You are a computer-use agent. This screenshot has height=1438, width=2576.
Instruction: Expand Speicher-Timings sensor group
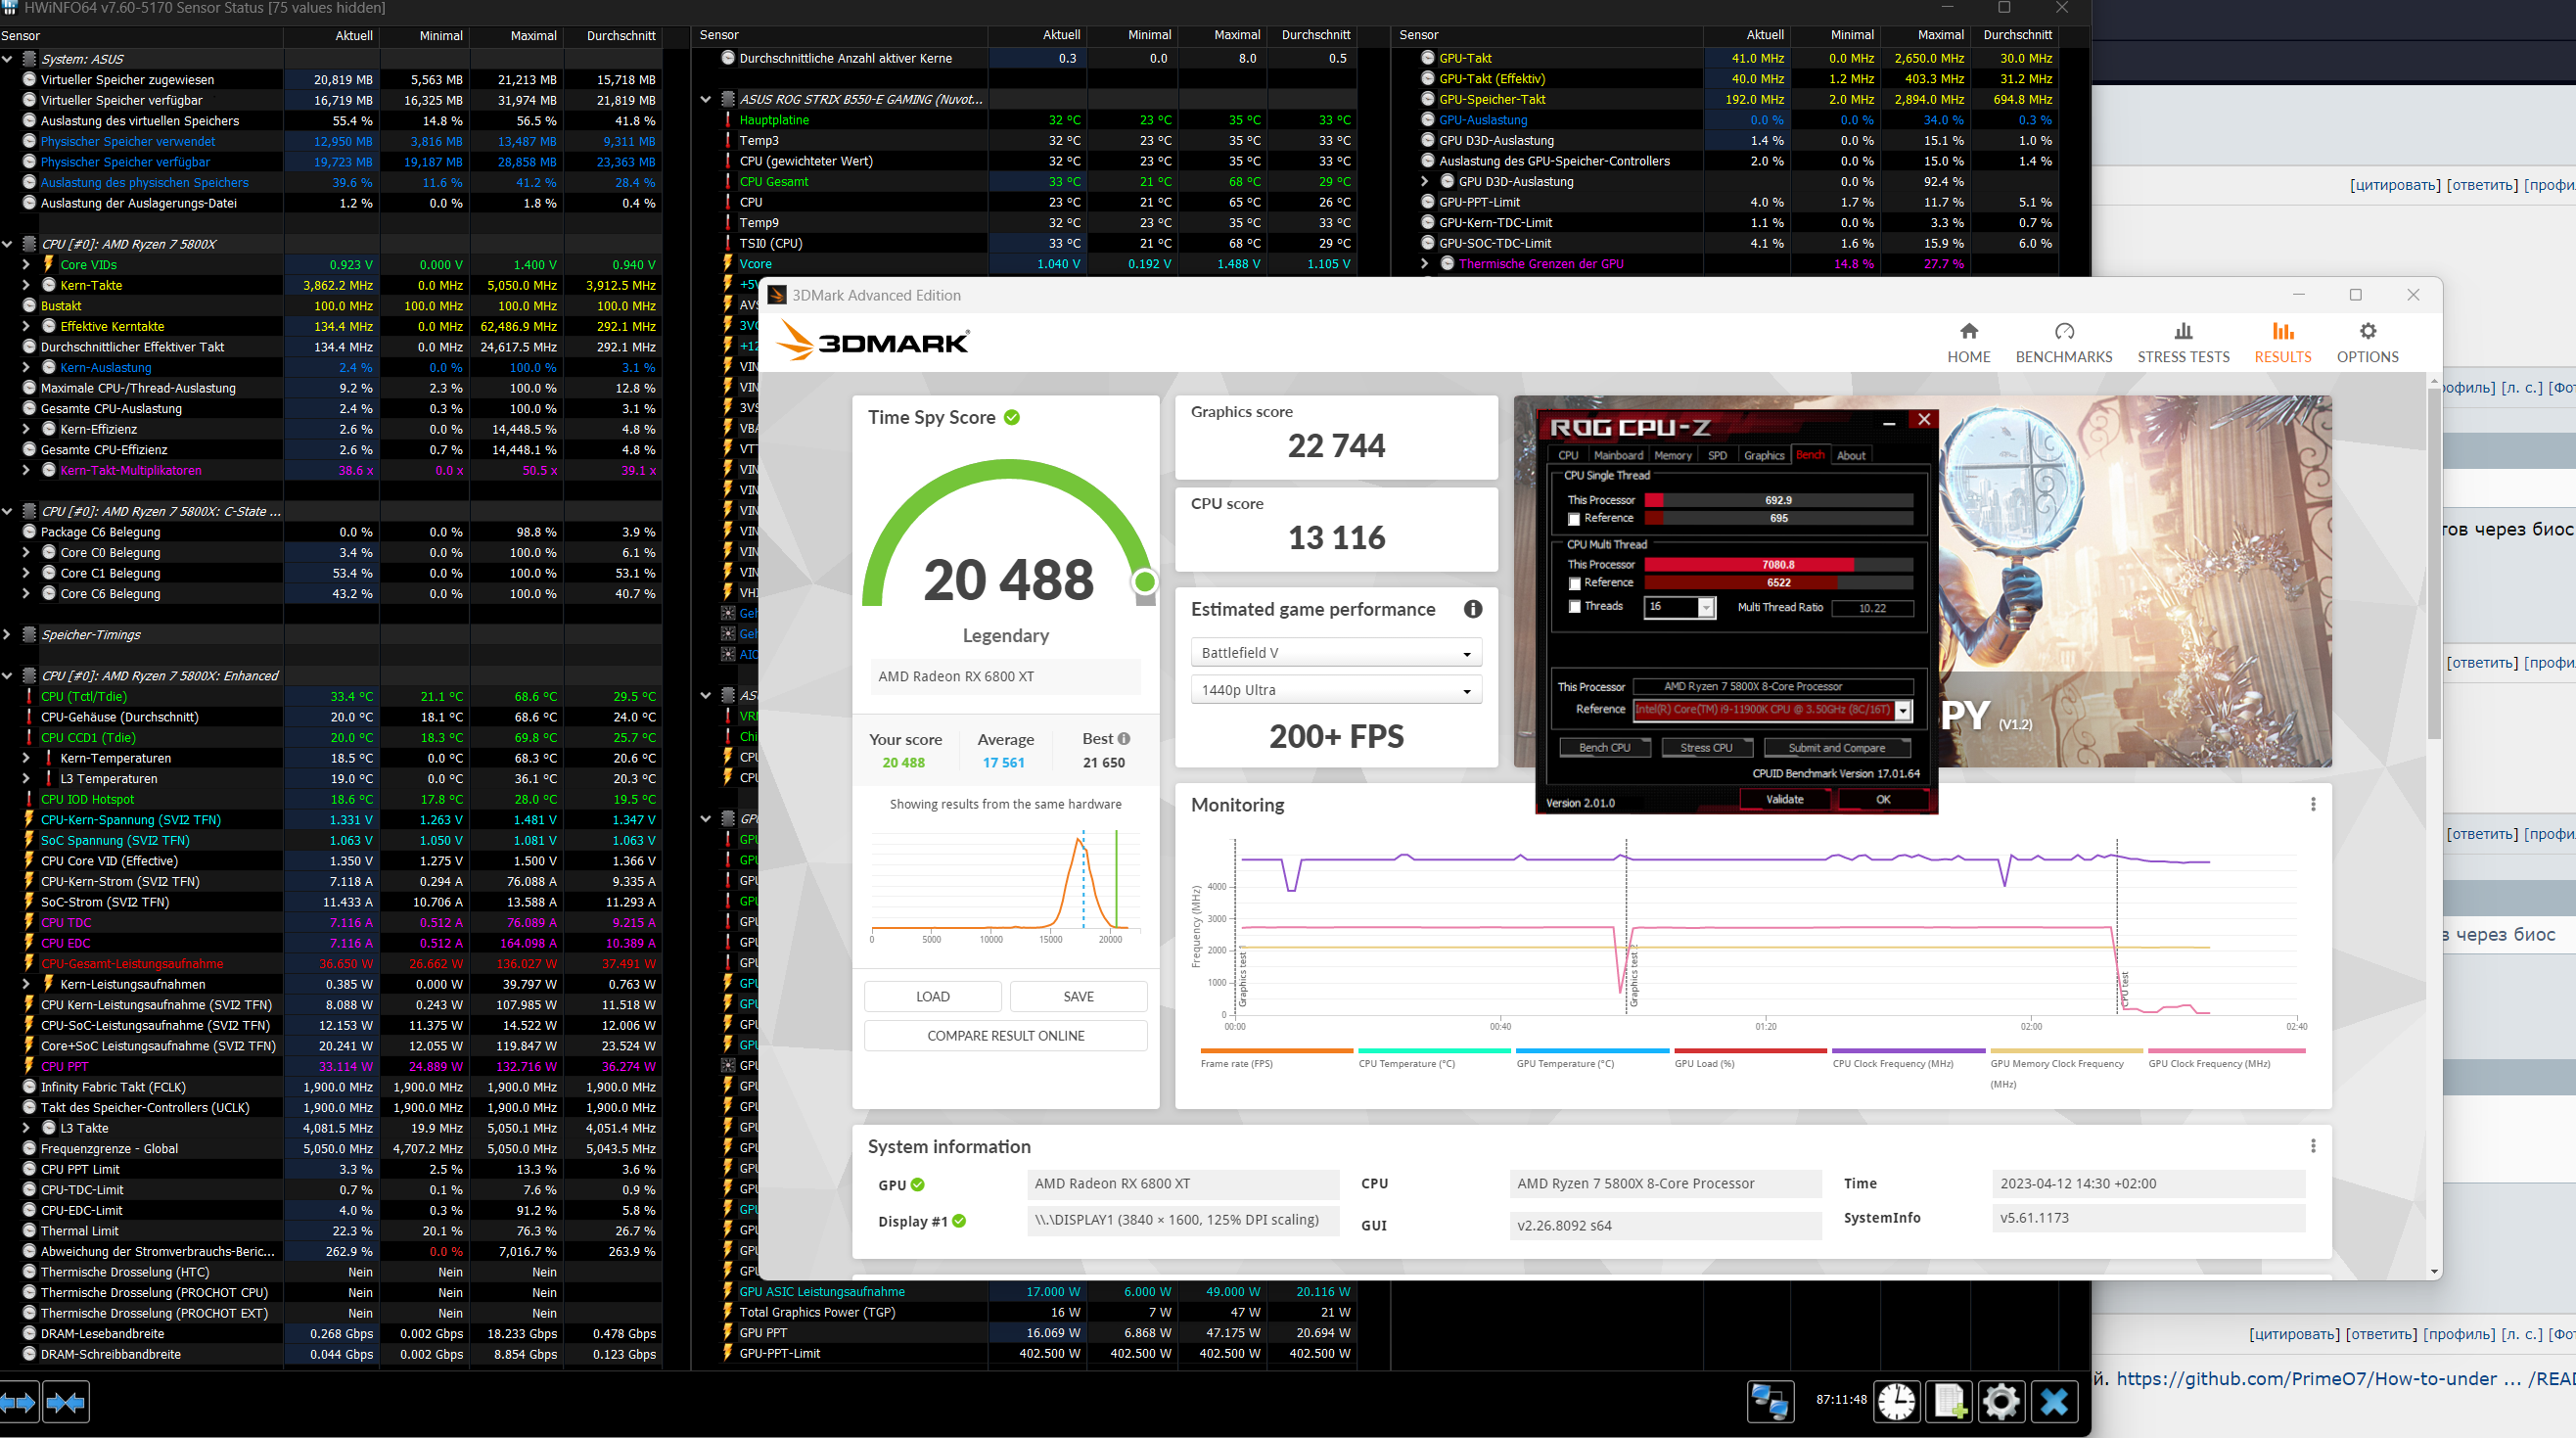point(8,635)
